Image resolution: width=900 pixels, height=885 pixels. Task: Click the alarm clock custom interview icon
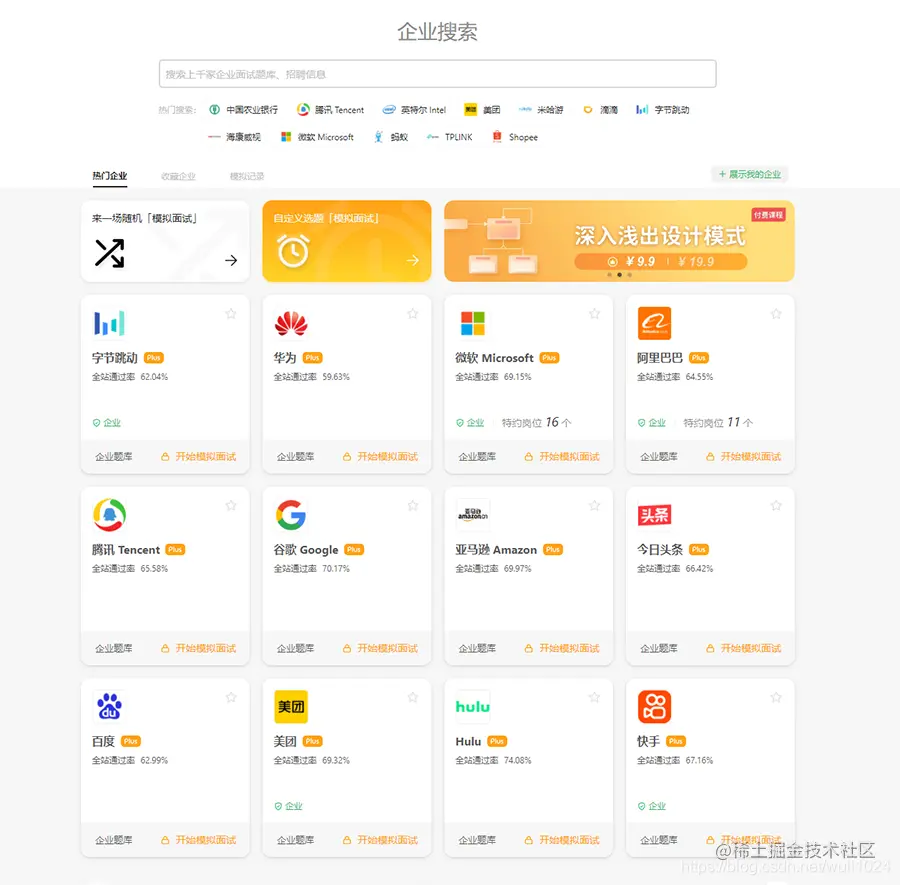pos(293,251)
